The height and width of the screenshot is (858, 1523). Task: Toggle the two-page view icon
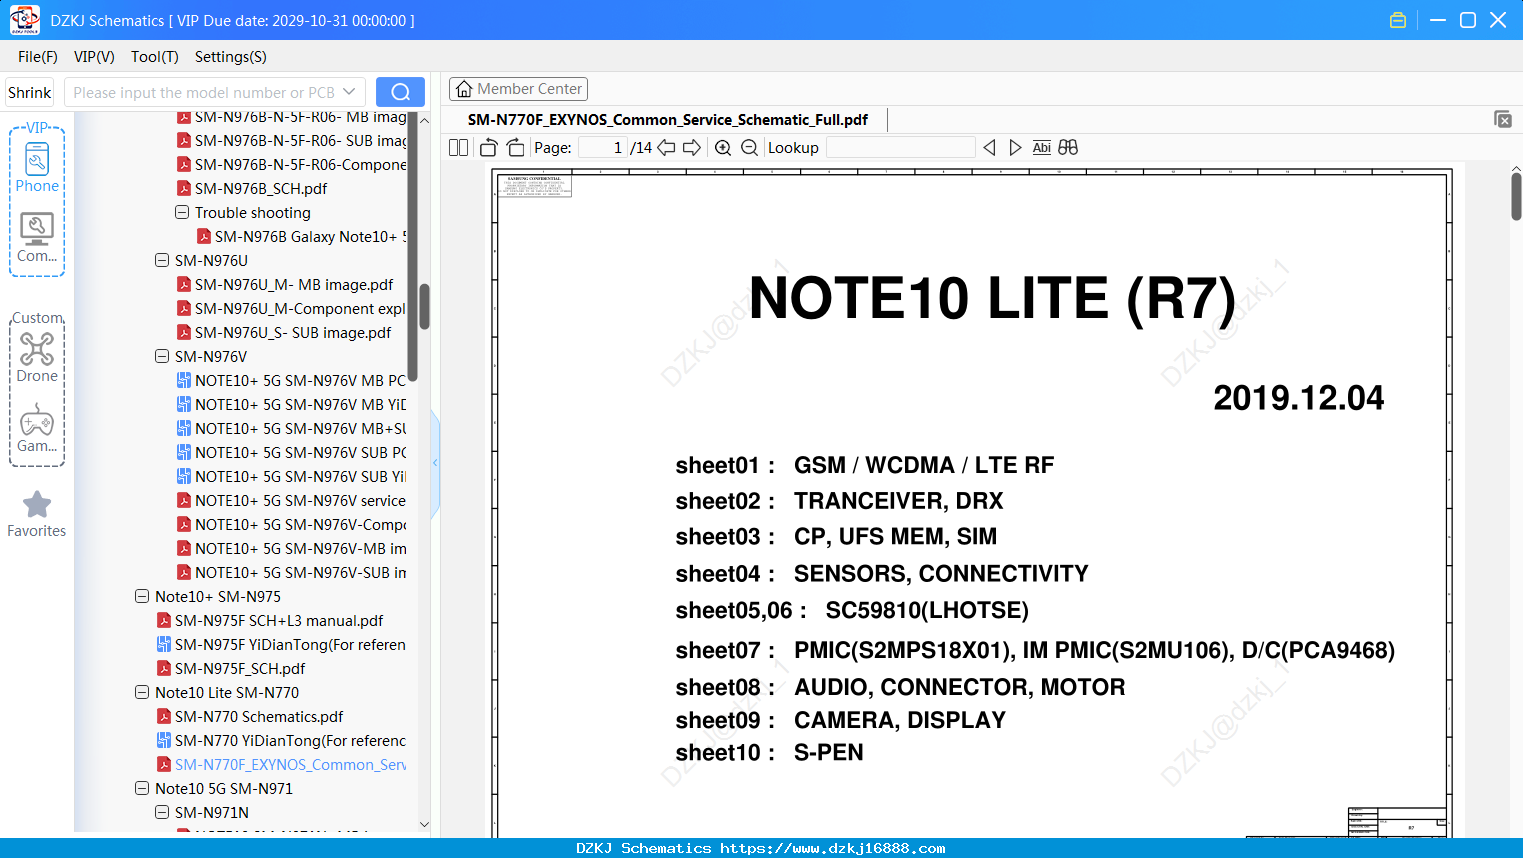point(458,148)
